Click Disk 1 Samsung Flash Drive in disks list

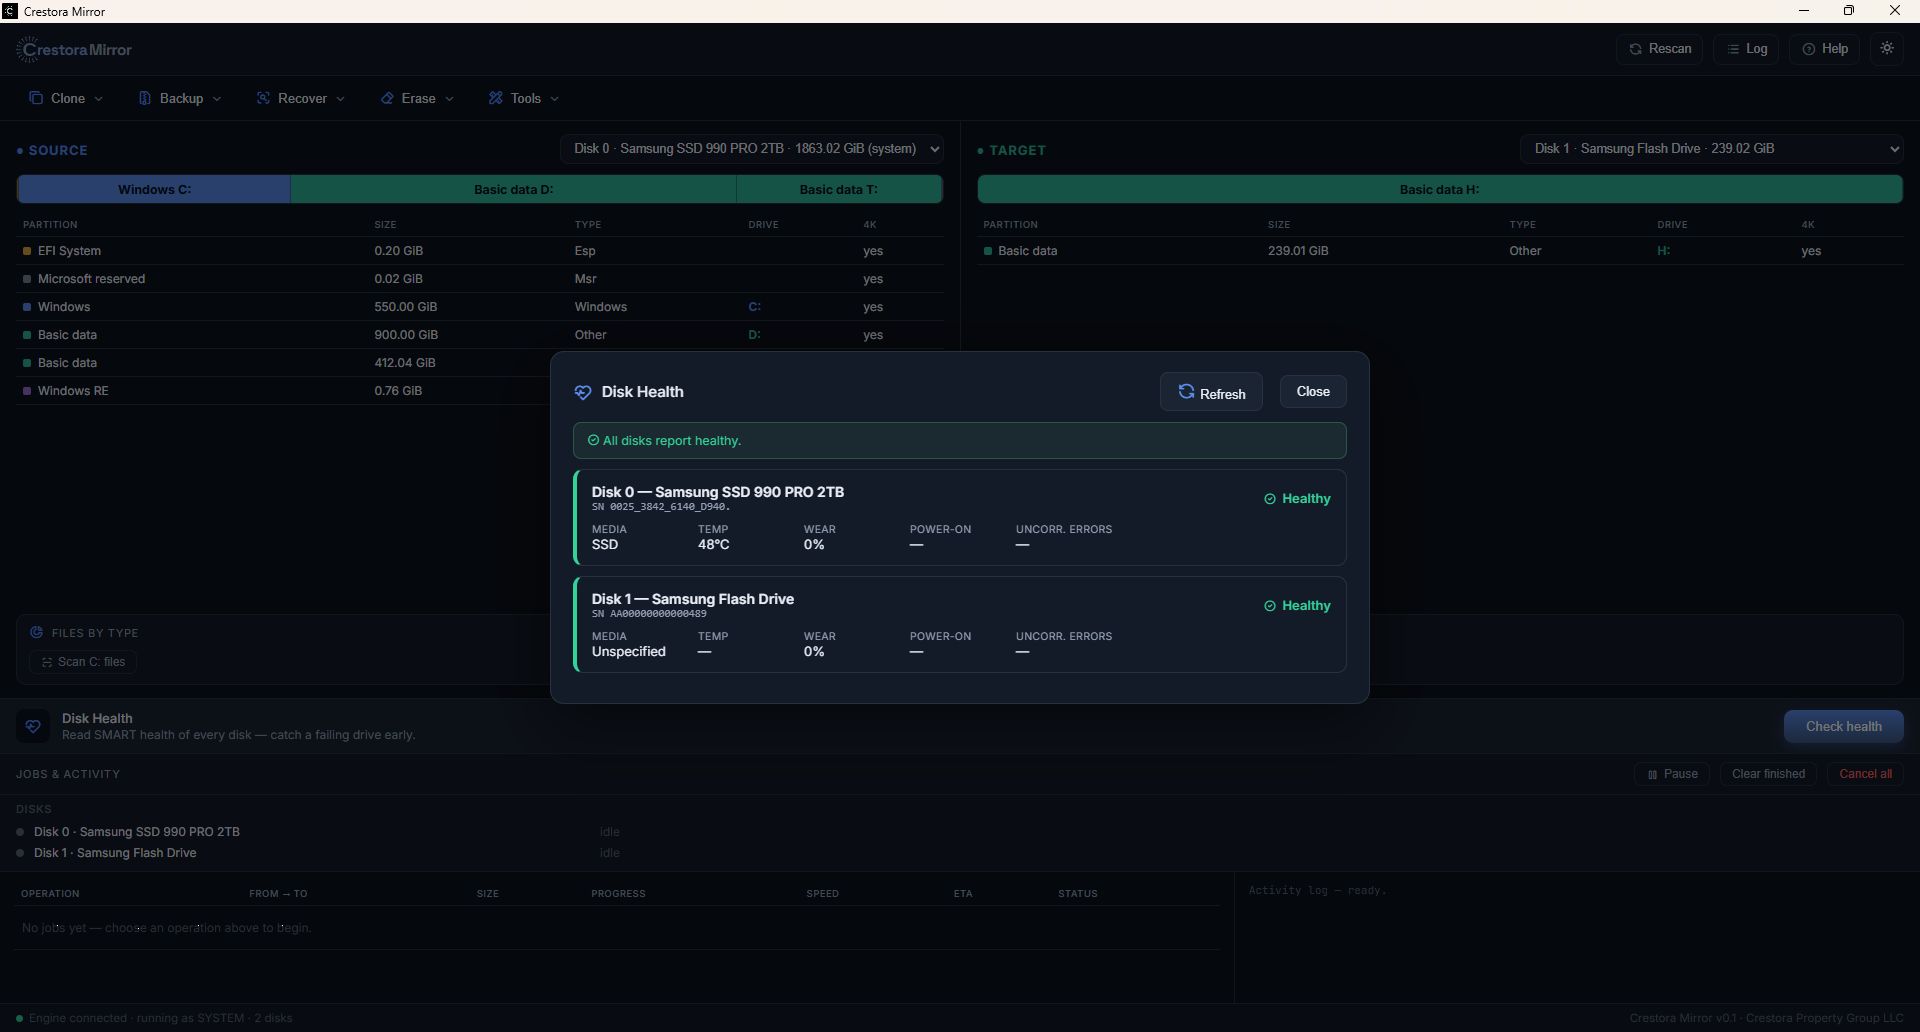coord(115,853)
